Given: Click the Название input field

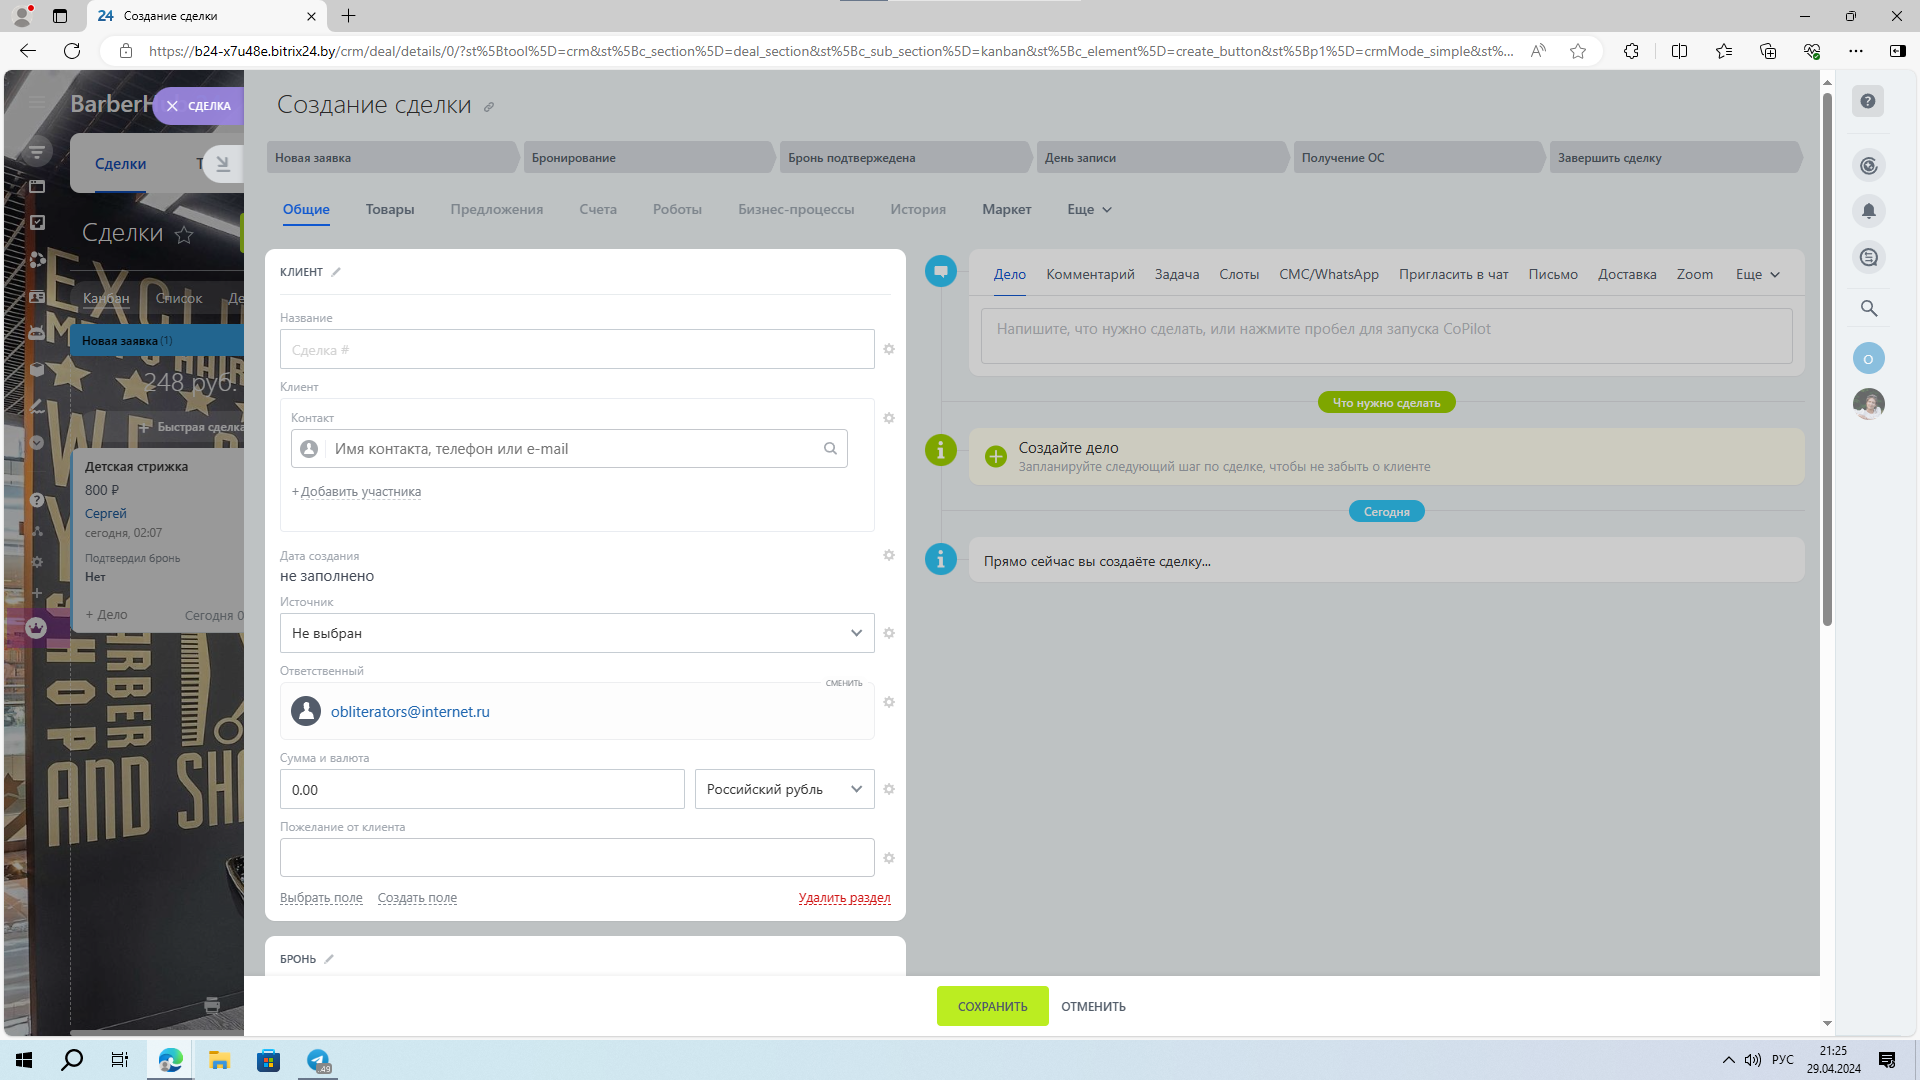Looking at the screenshot, I should click(x=577, y=349).
